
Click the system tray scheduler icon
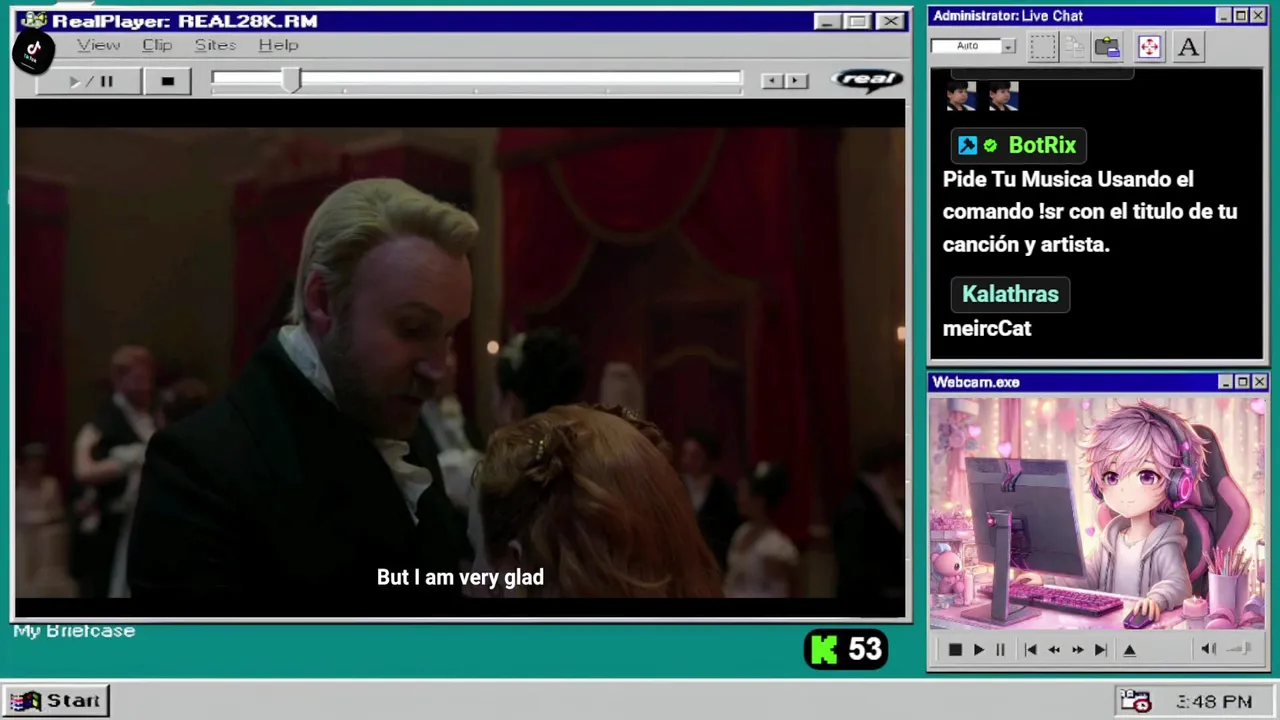(1136, 701)
